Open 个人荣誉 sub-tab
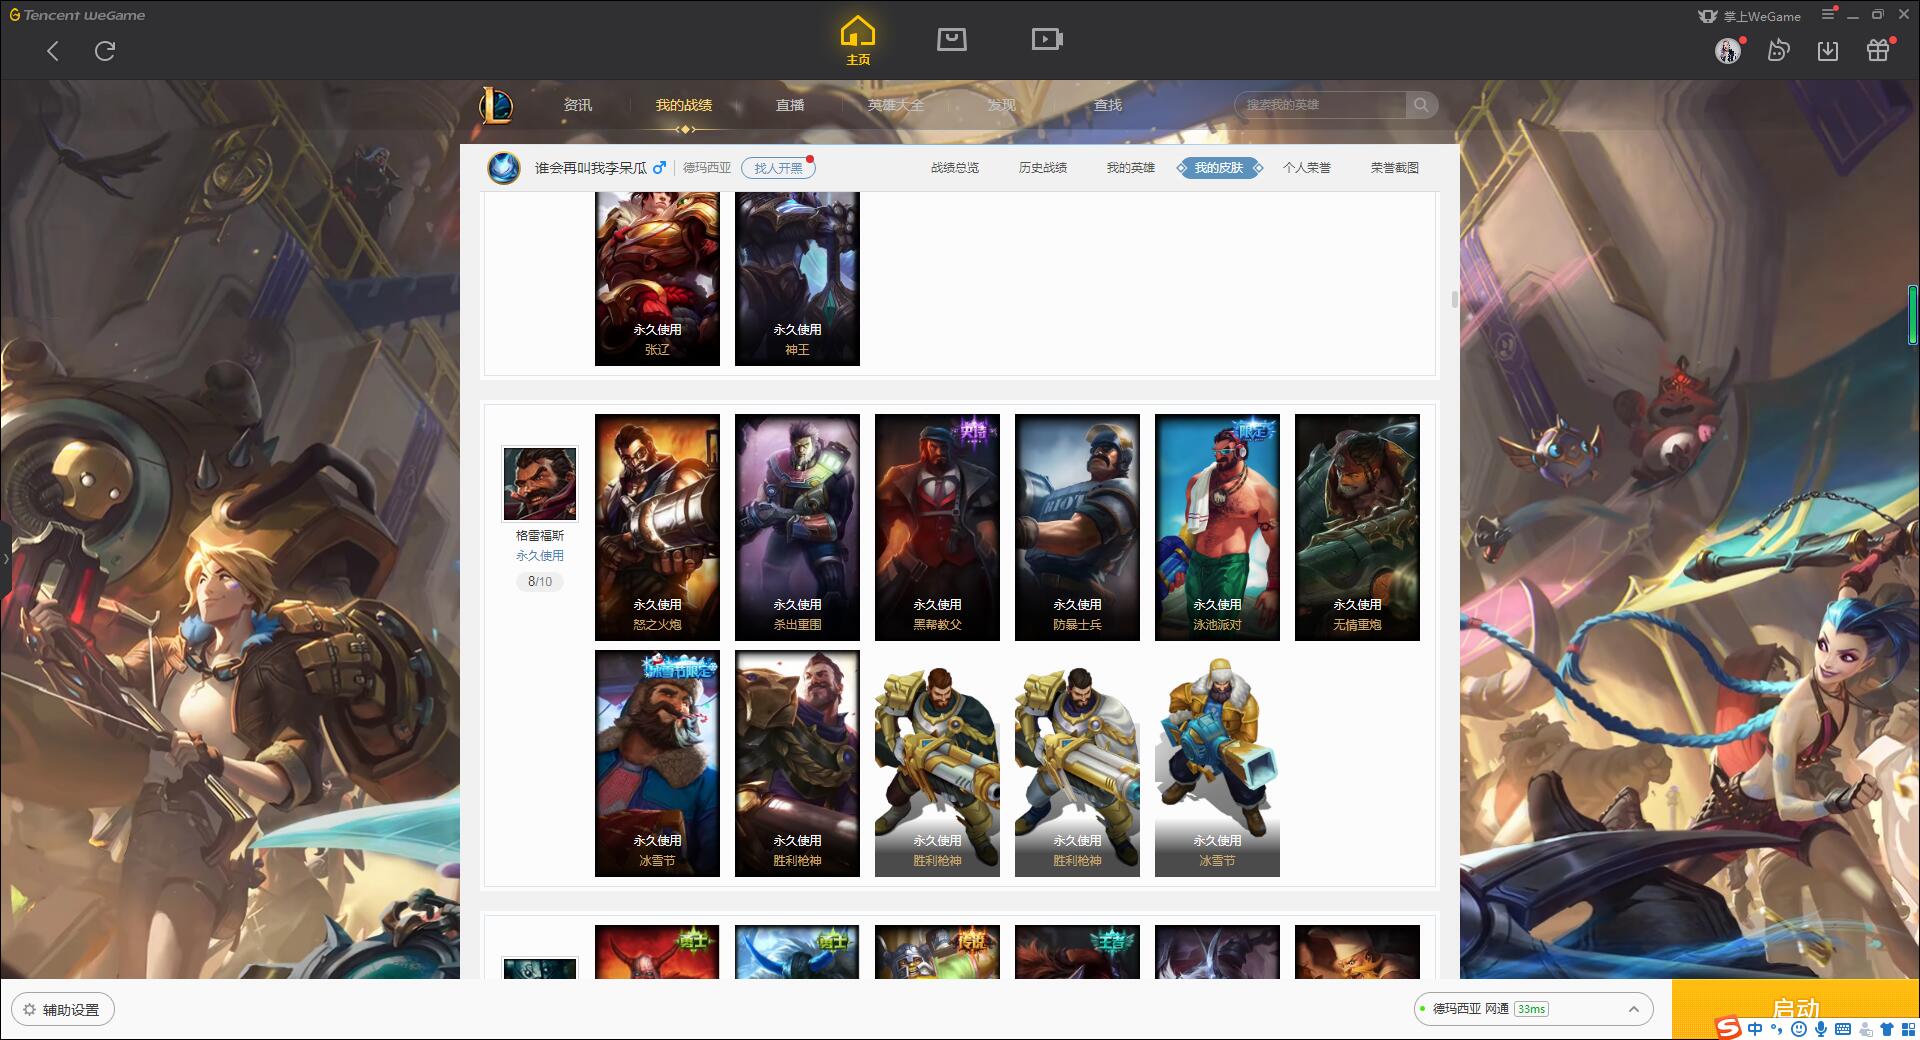 click(x=1307, y=168)
